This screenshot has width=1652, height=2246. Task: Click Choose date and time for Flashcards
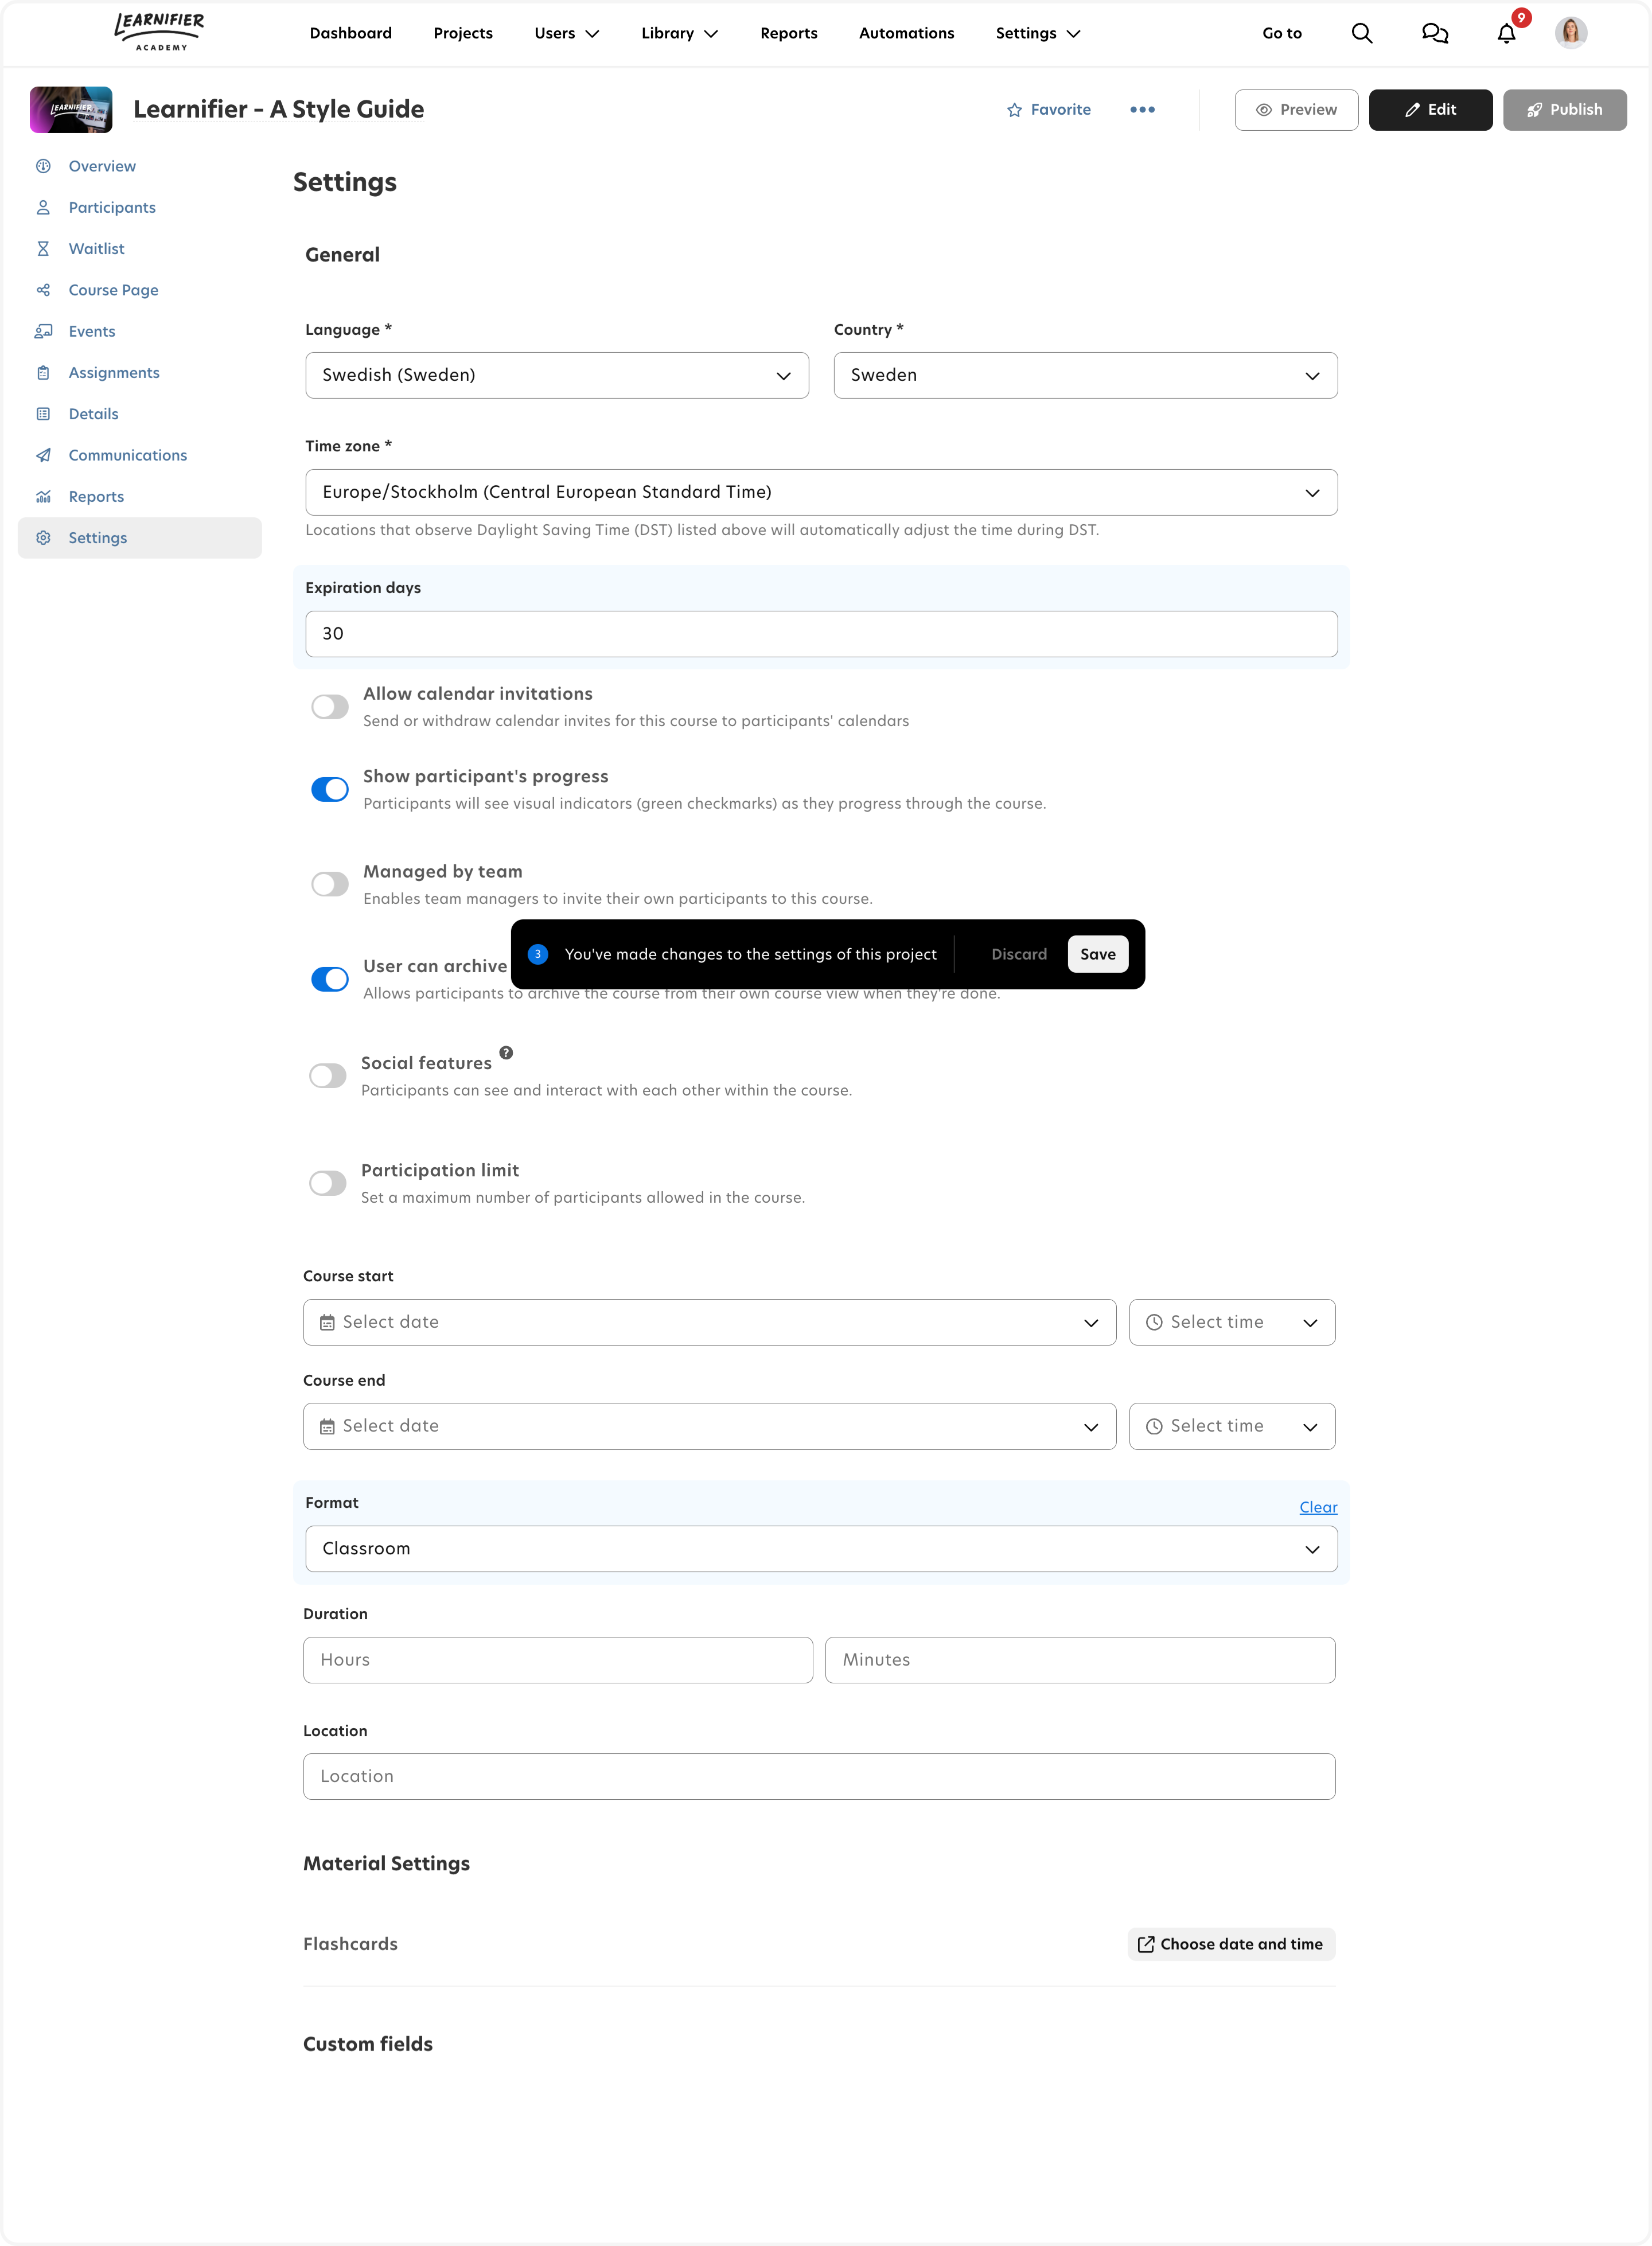[1231, 1944]
